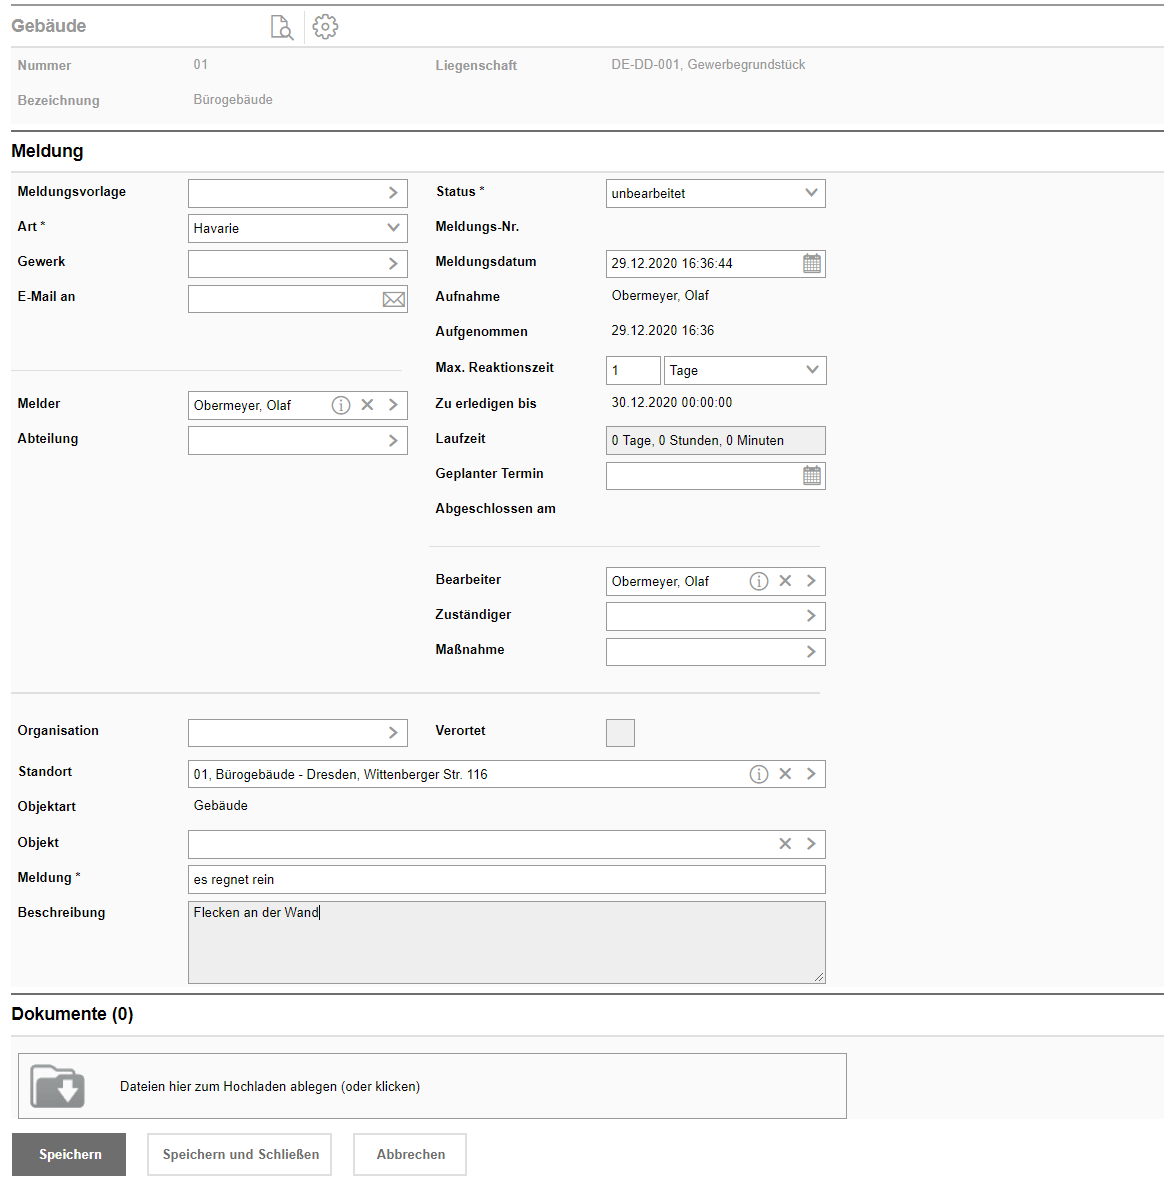Open the document search icon beside Gebäude
The width and height of the screenshot is (1164, 1190).
[x=282, y=27]
